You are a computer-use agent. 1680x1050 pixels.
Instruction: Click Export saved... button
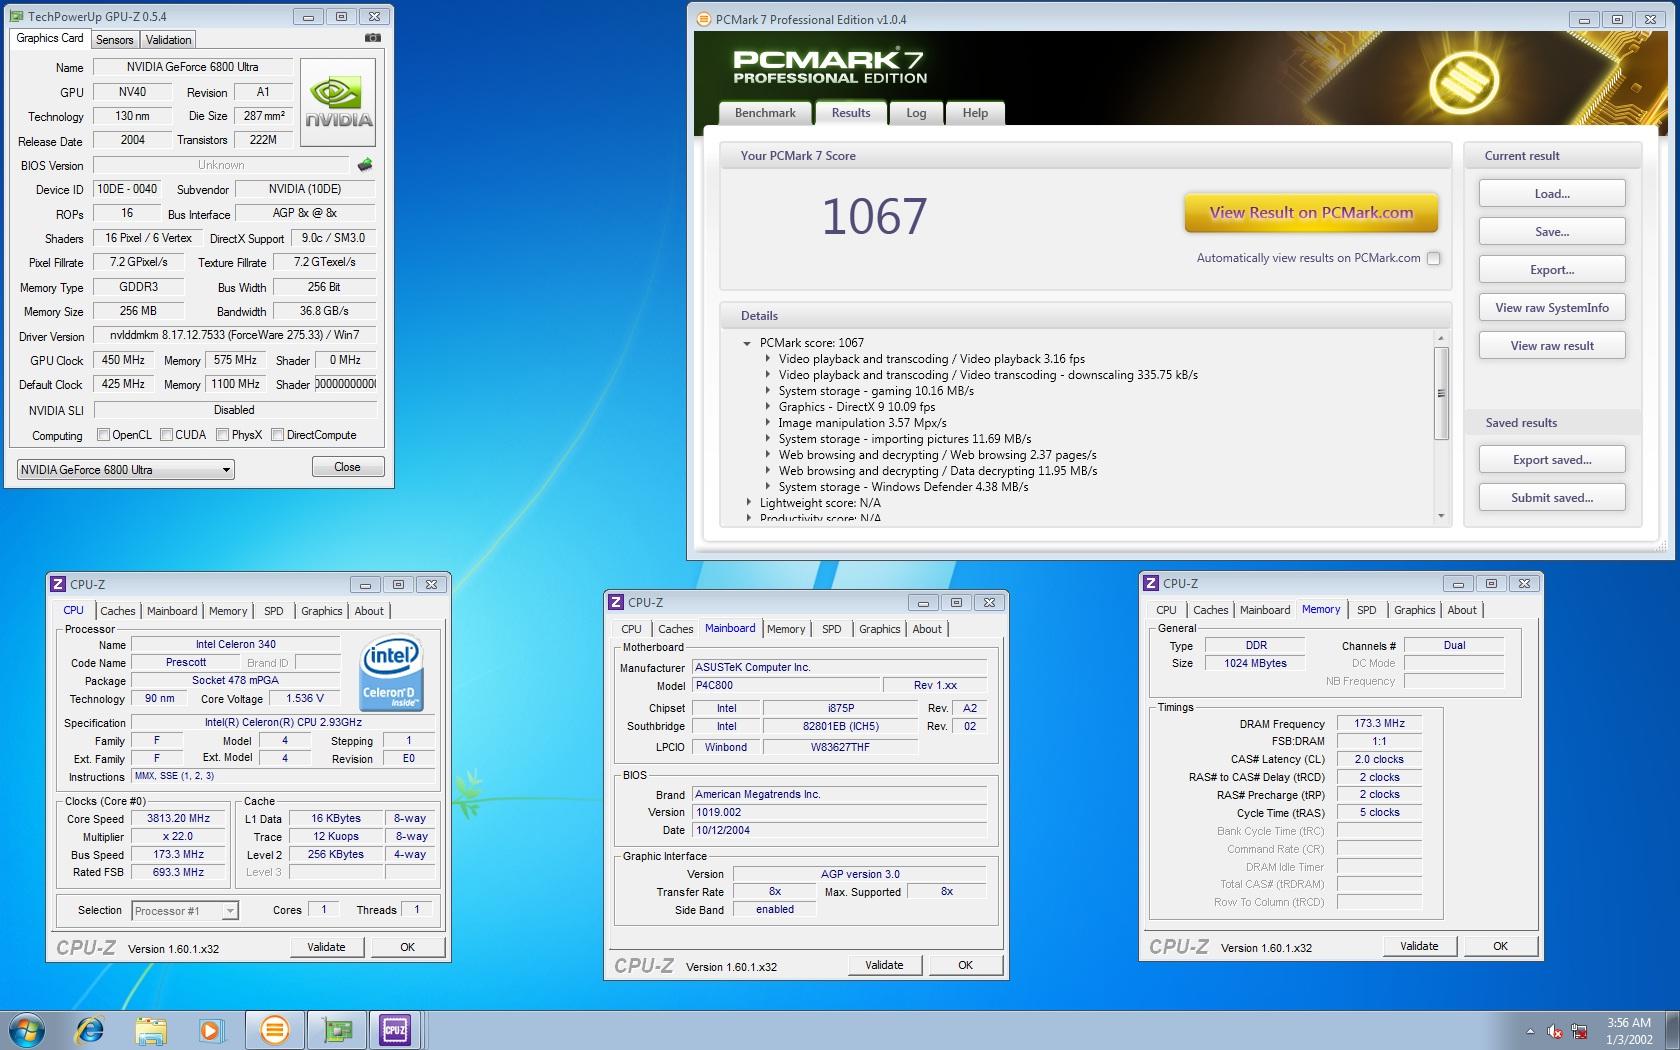pos(1552,460)
